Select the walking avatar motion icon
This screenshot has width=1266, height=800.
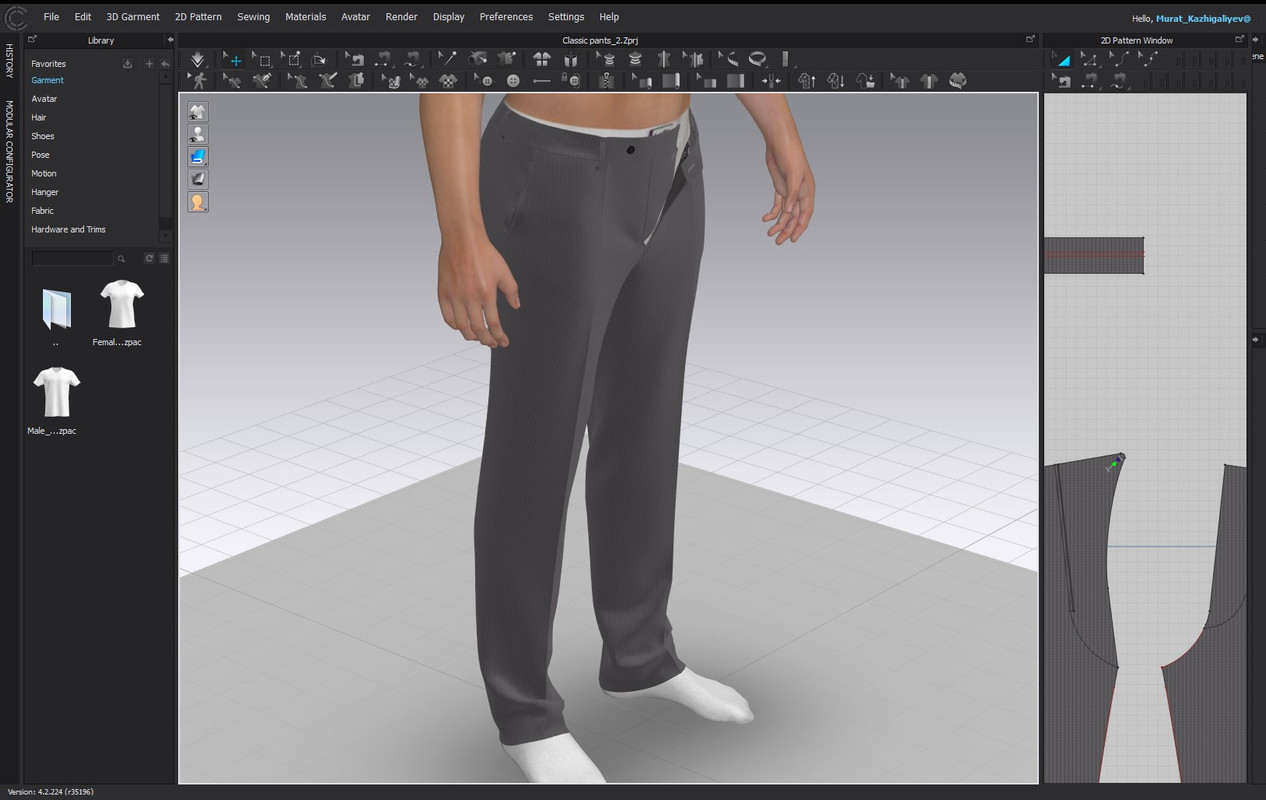199,80
